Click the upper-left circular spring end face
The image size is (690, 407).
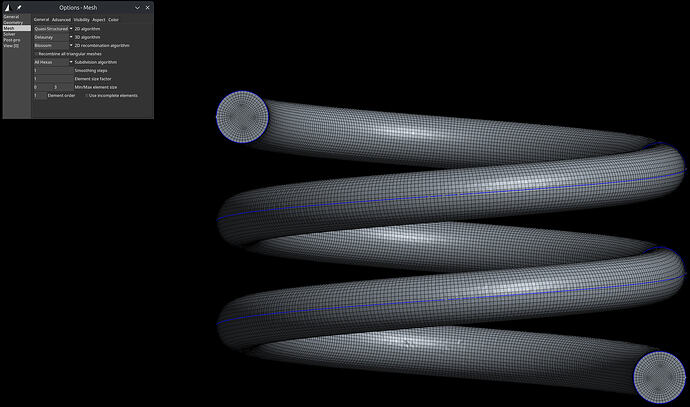[x=242, y=117]
